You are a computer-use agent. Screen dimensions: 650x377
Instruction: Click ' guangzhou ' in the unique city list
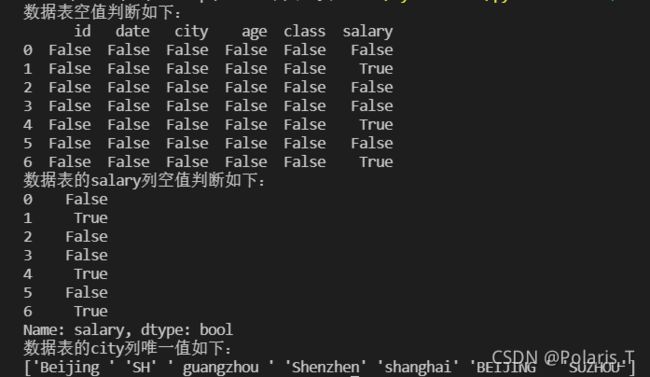pos(220,367)
